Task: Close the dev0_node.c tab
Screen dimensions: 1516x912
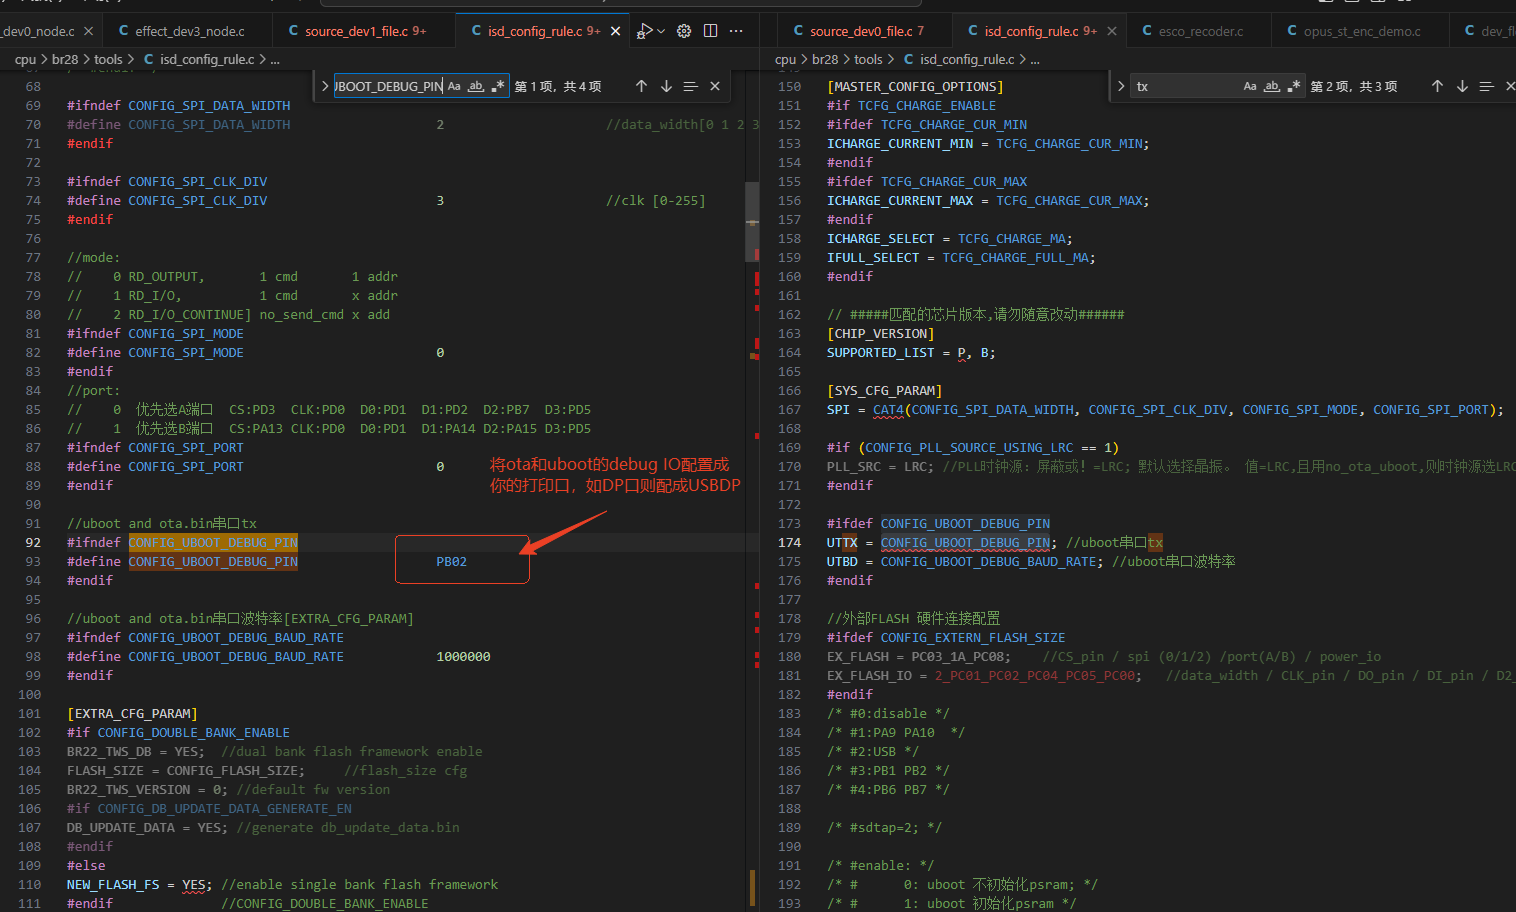Action: point(88,31)
